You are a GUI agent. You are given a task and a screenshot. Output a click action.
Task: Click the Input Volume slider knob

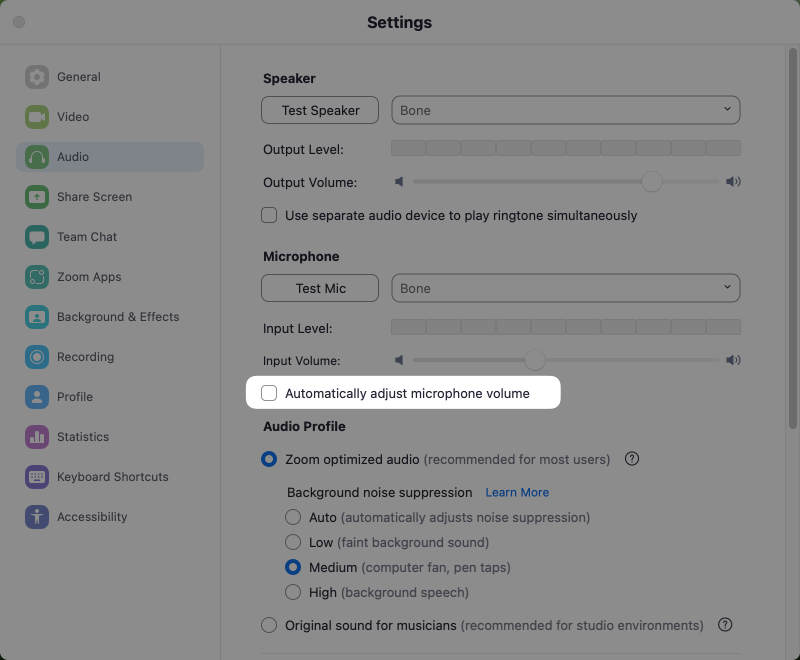pos(535,360)
